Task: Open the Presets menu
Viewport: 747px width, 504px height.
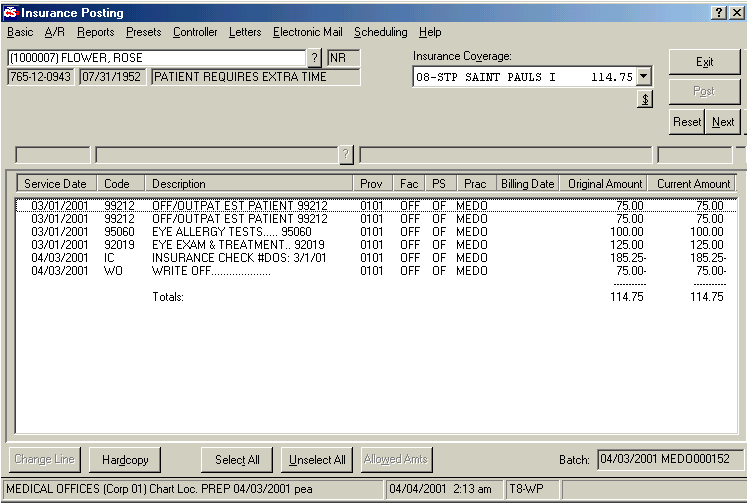Action: 143,32
